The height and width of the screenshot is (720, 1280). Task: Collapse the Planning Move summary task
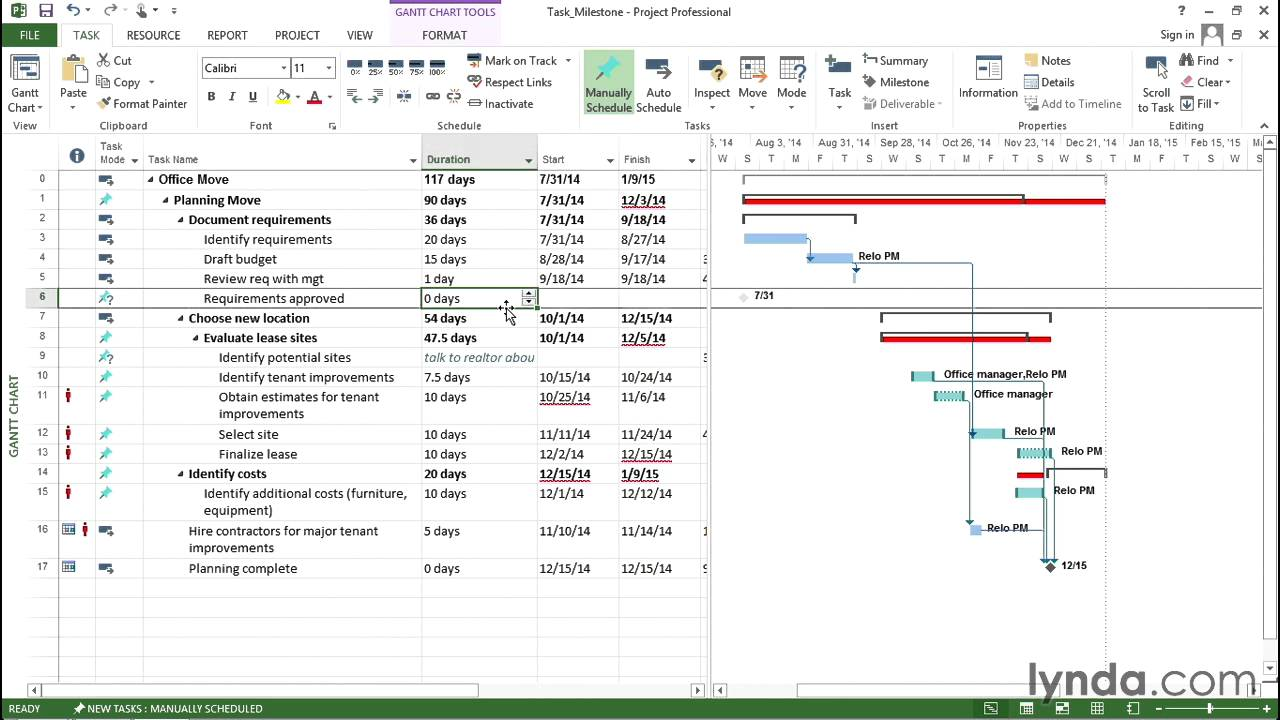coord(166,200)
